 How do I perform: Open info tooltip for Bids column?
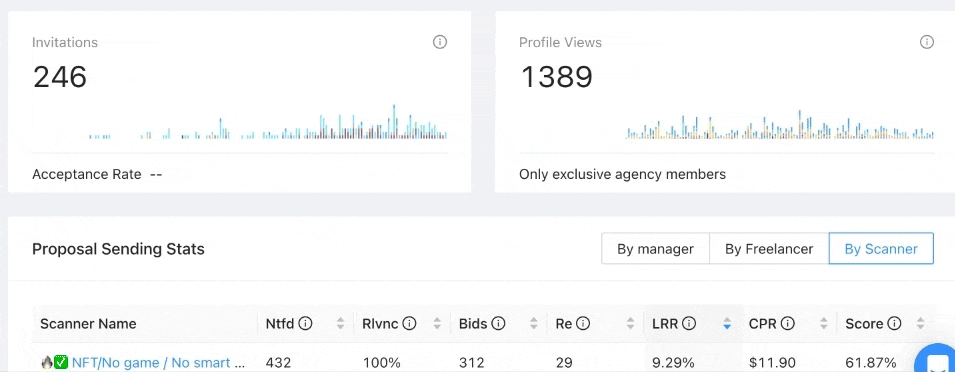pyautogui.click(x=498, y=324)
